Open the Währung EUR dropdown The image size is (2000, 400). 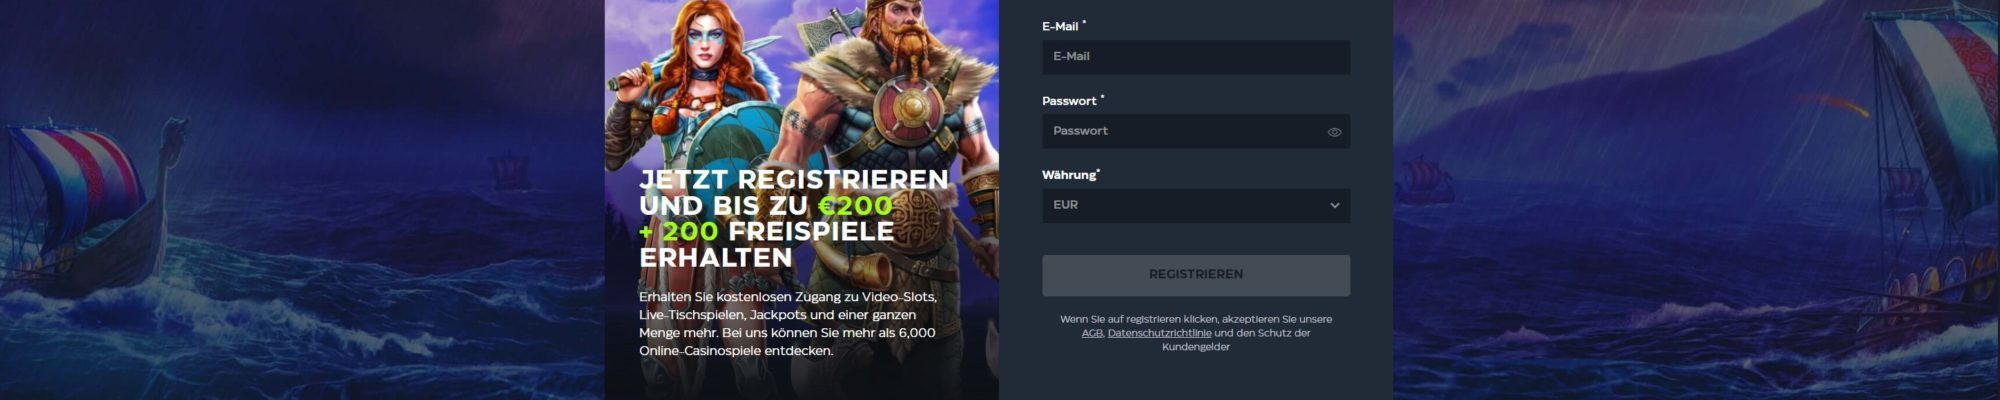[1196, 205]
